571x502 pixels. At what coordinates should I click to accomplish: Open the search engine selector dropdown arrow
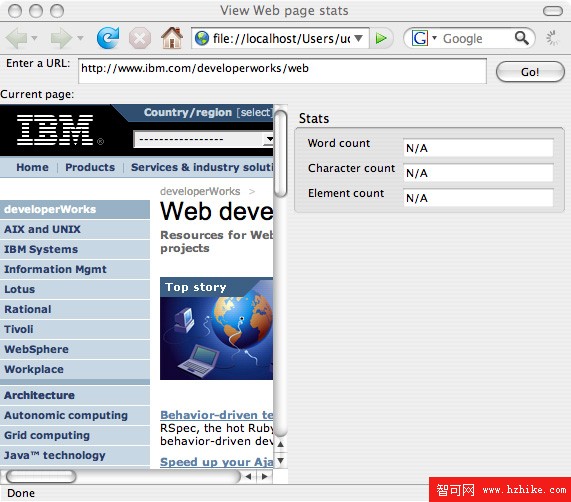(434, 37)
